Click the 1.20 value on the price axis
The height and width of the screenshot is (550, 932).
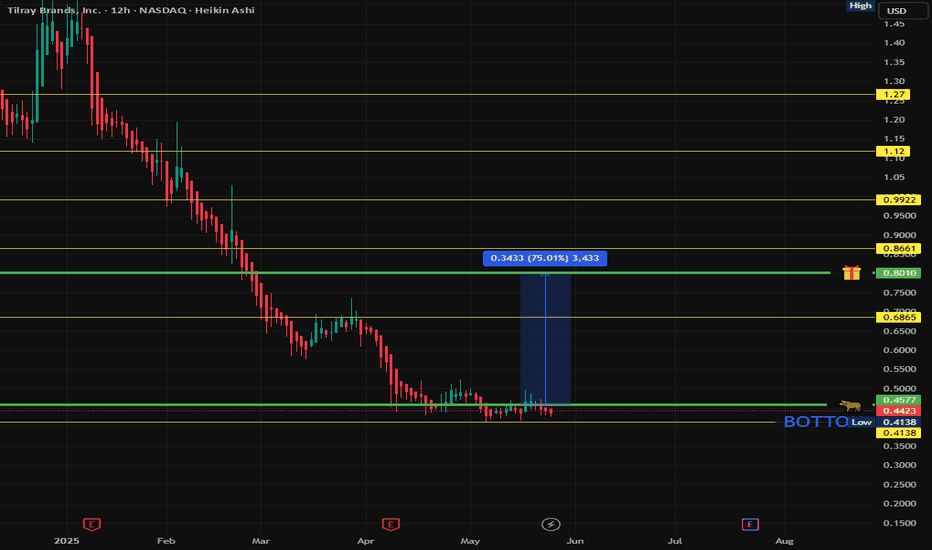tap(894, 120)
